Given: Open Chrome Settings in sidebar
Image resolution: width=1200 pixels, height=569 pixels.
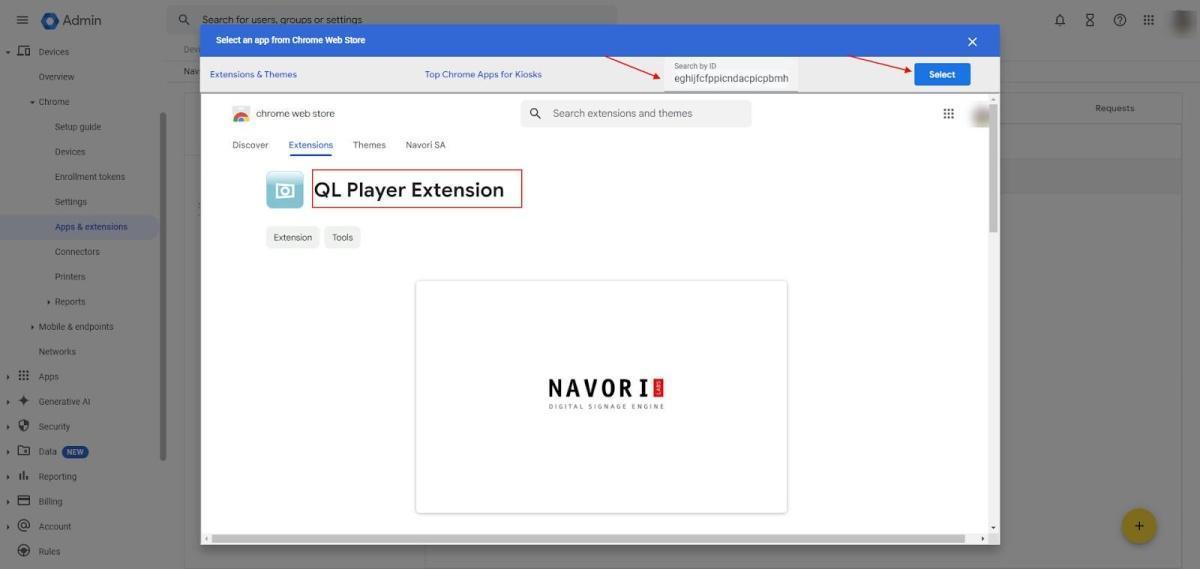Looking at the screenshot, I should coord(70,202).
